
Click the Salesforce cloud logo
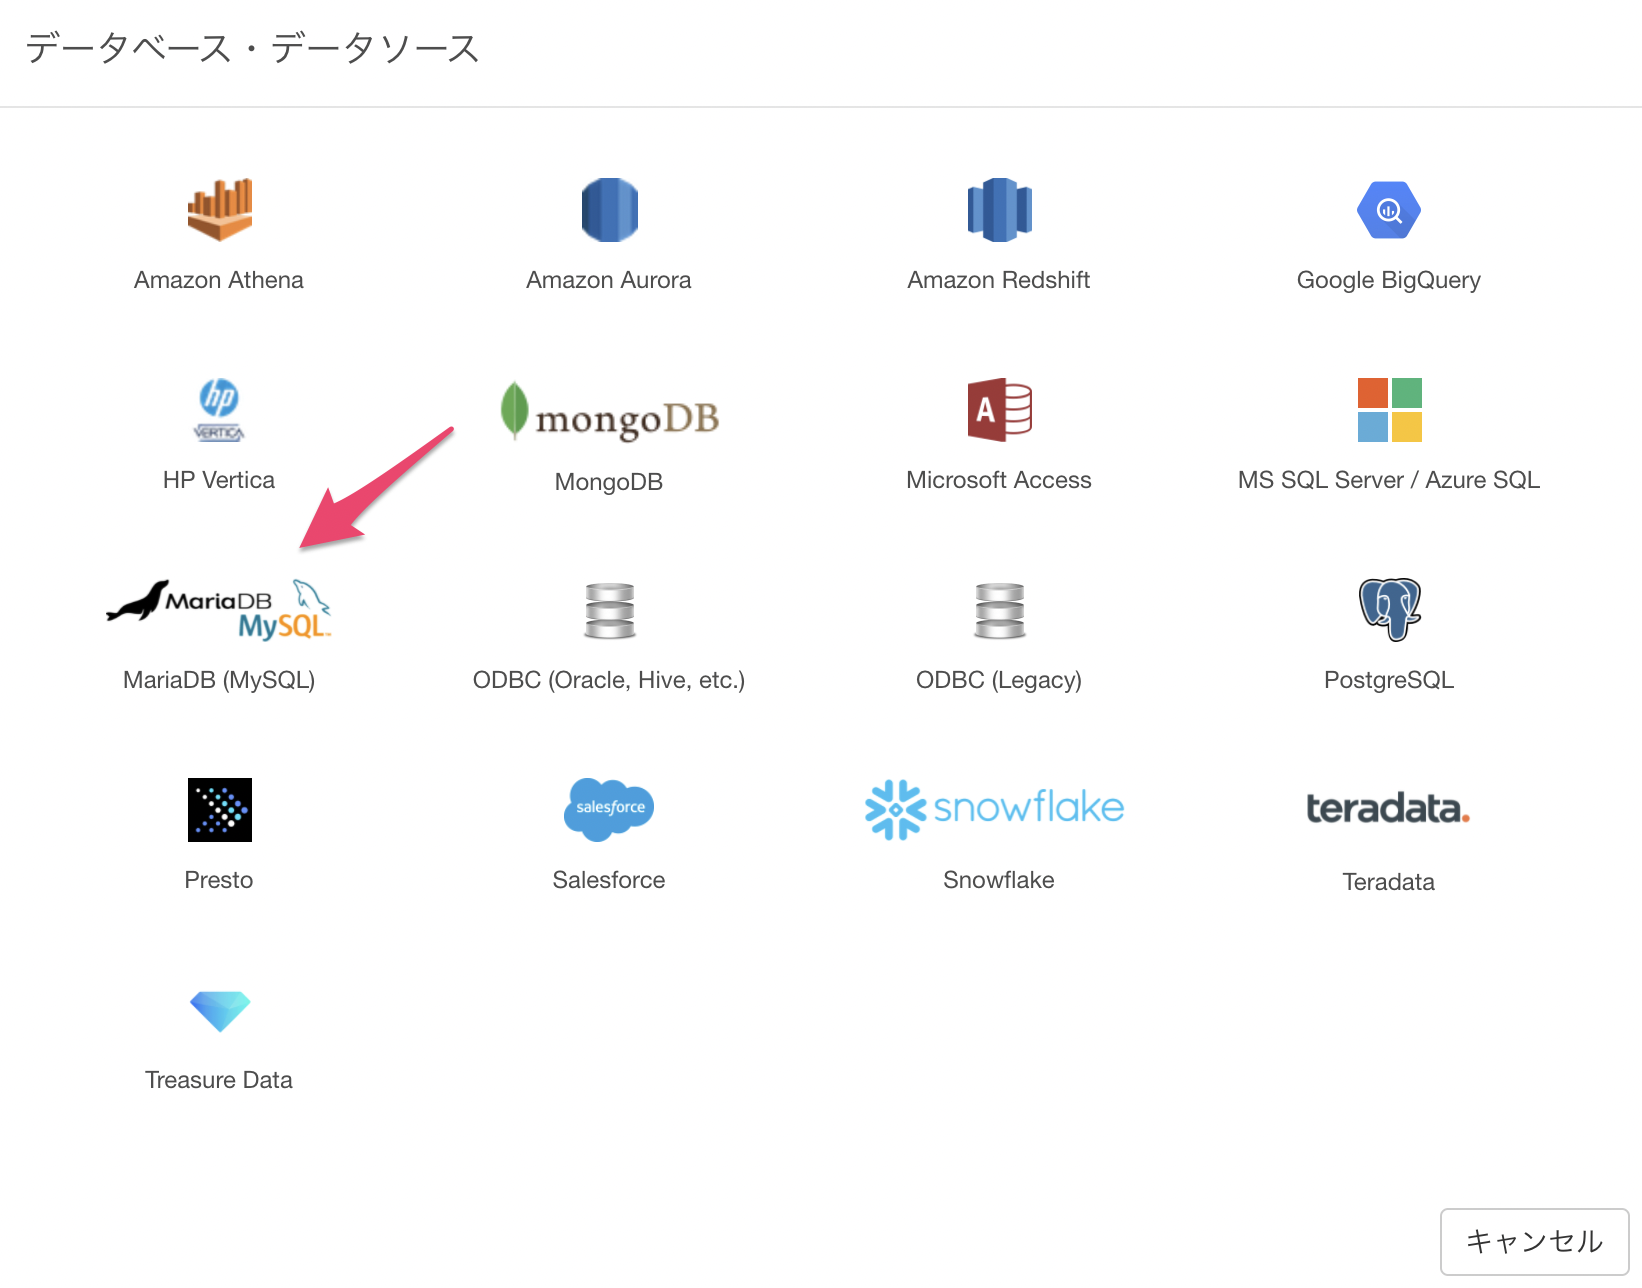pyautogui.click(x=609, y=809)
